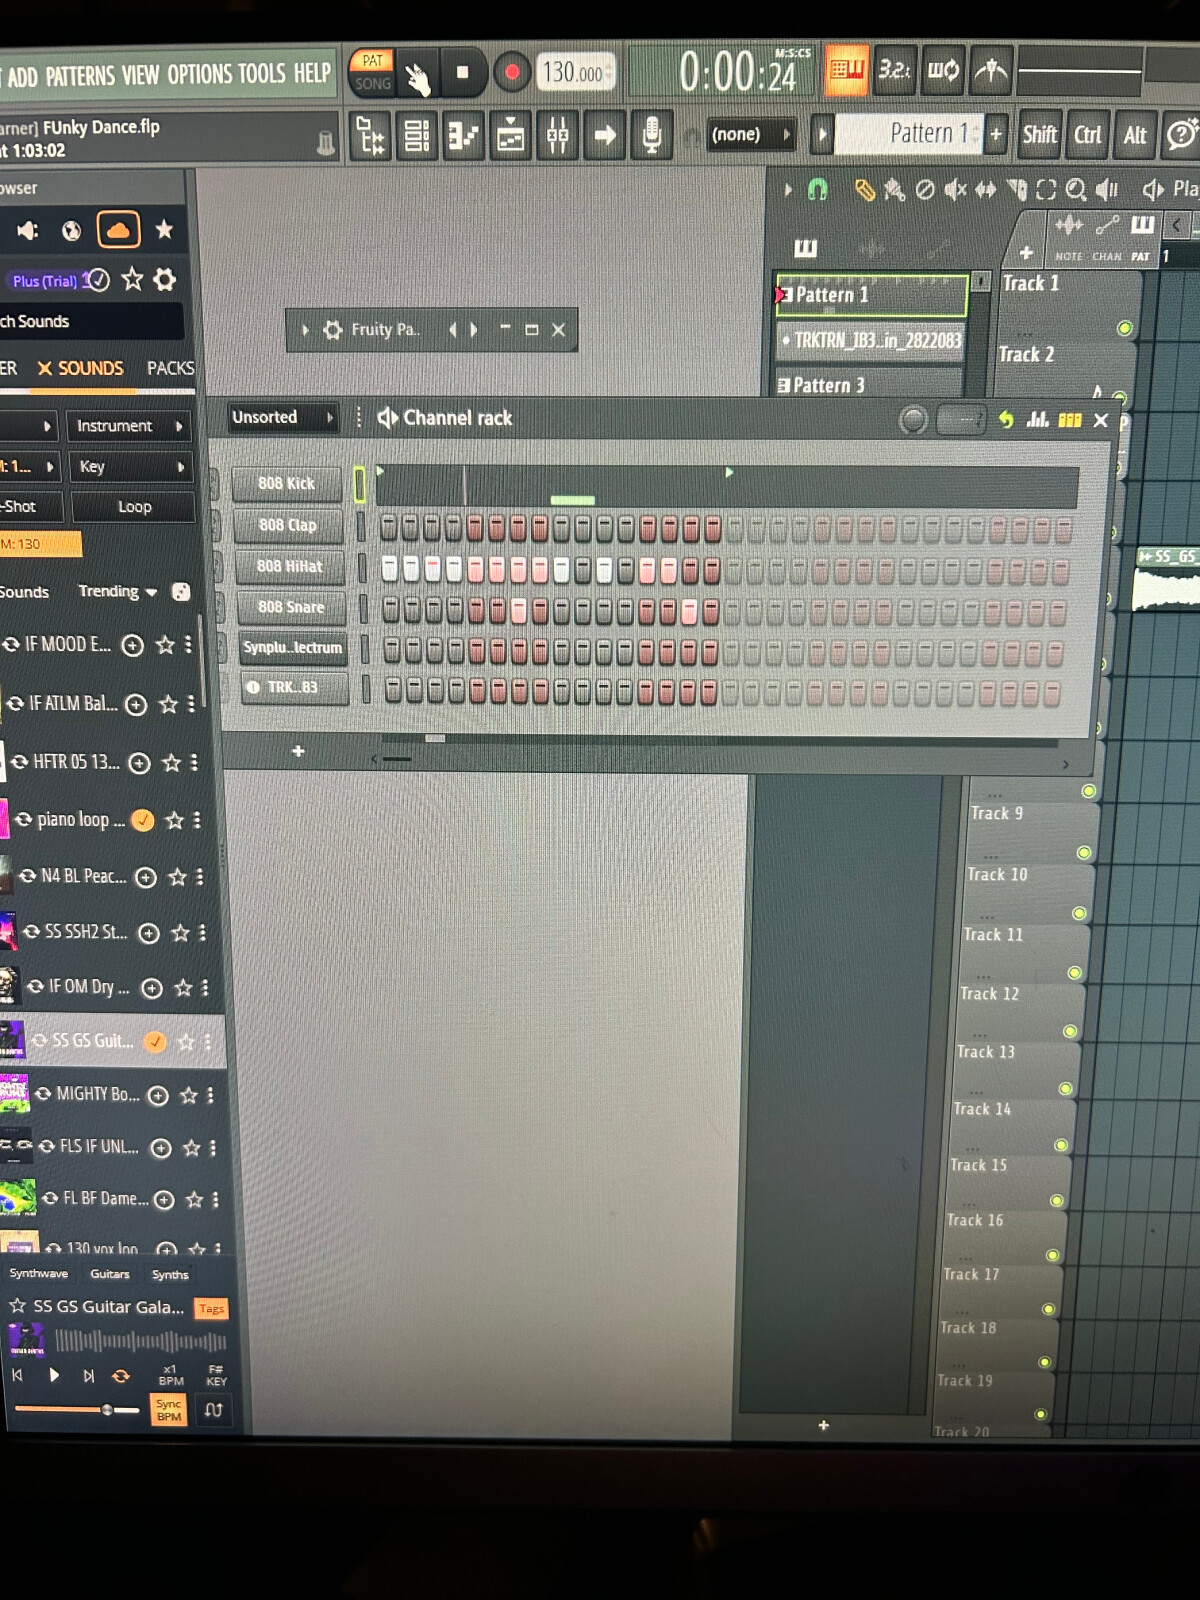
Task: Toggle Sync BPM in sound preview
Action: [x=169, y=1410]
